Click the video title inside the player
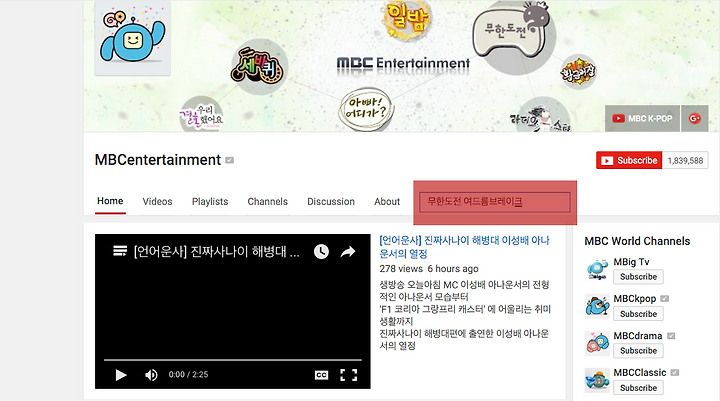Screen dimensions: 720x401 (216, 251)
